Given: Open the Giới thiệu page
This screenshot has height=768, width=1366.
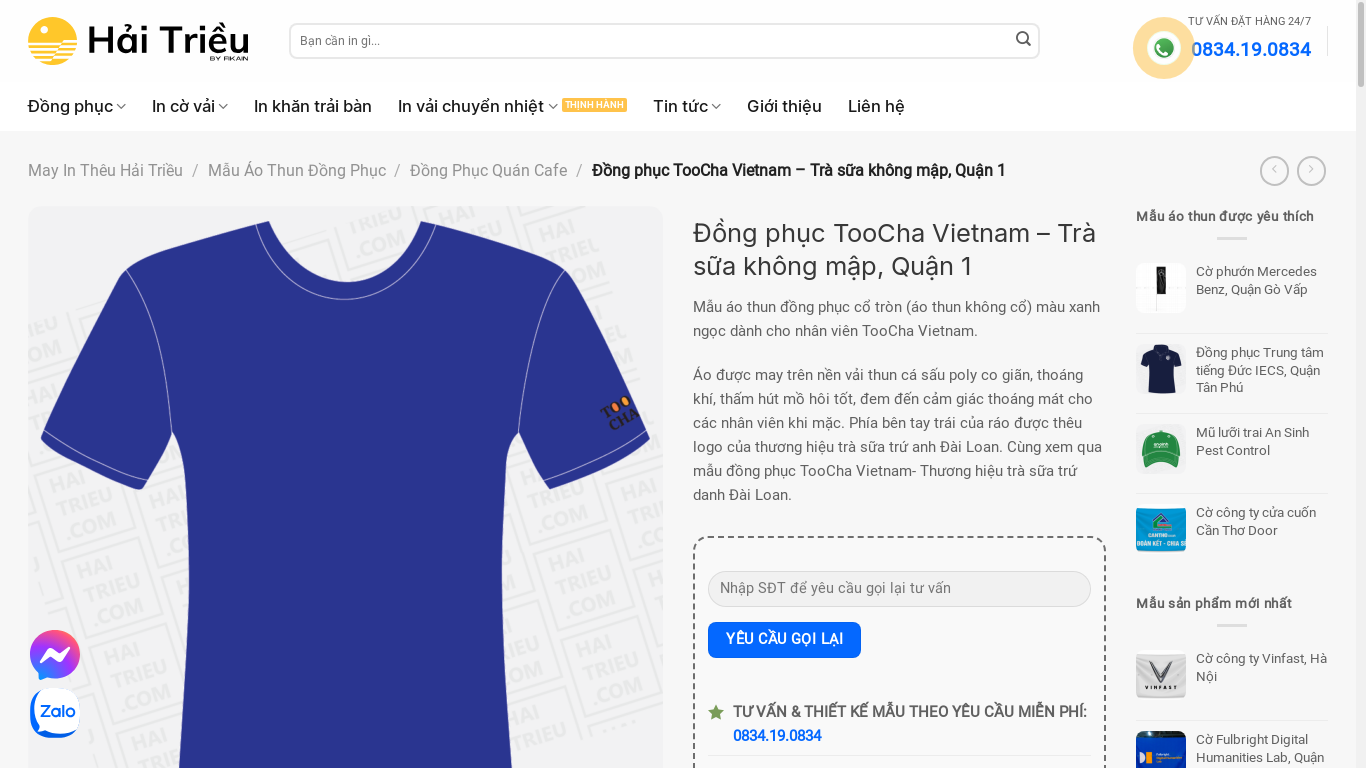Looking at the screenshot, I should click(784, 106).
